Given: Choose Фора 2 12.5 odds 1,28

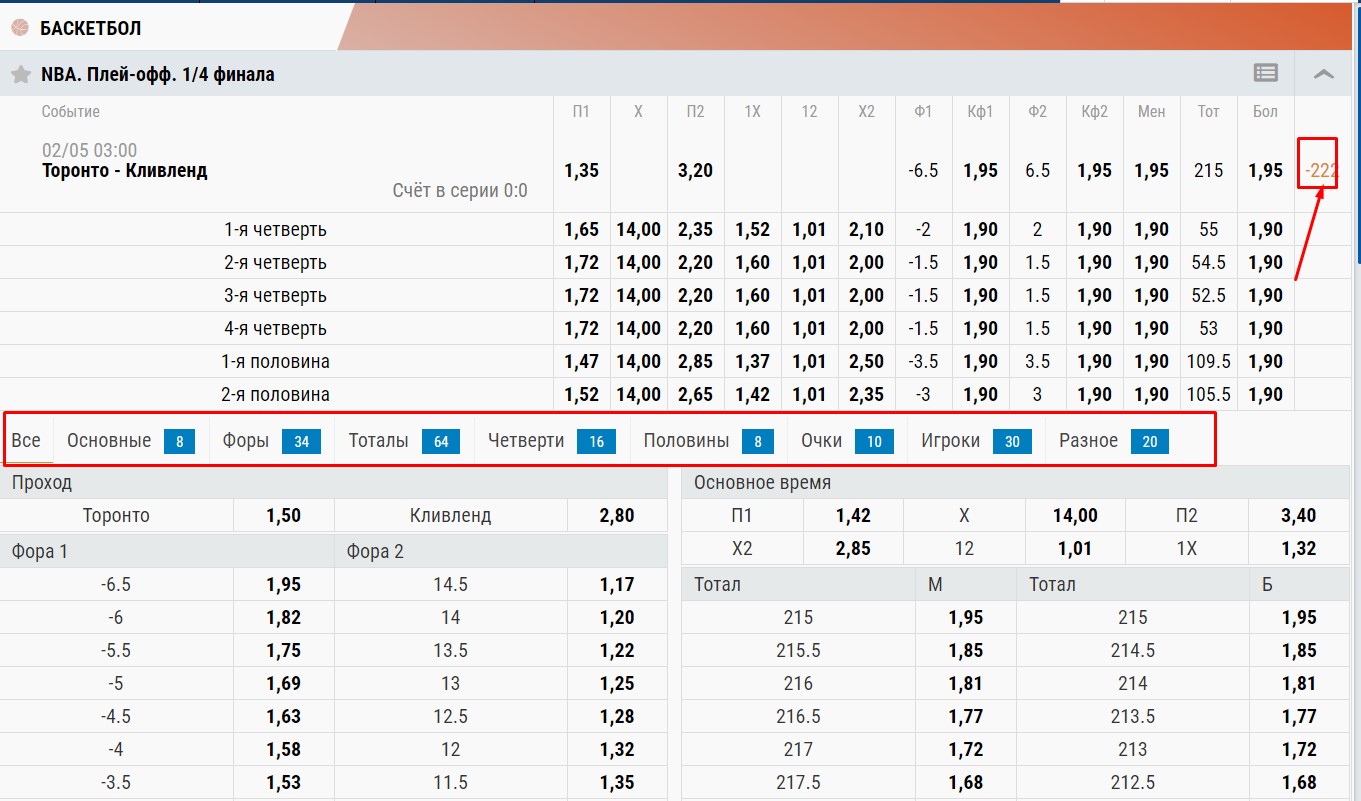Looking at the screenshot, I should (617, 716).
